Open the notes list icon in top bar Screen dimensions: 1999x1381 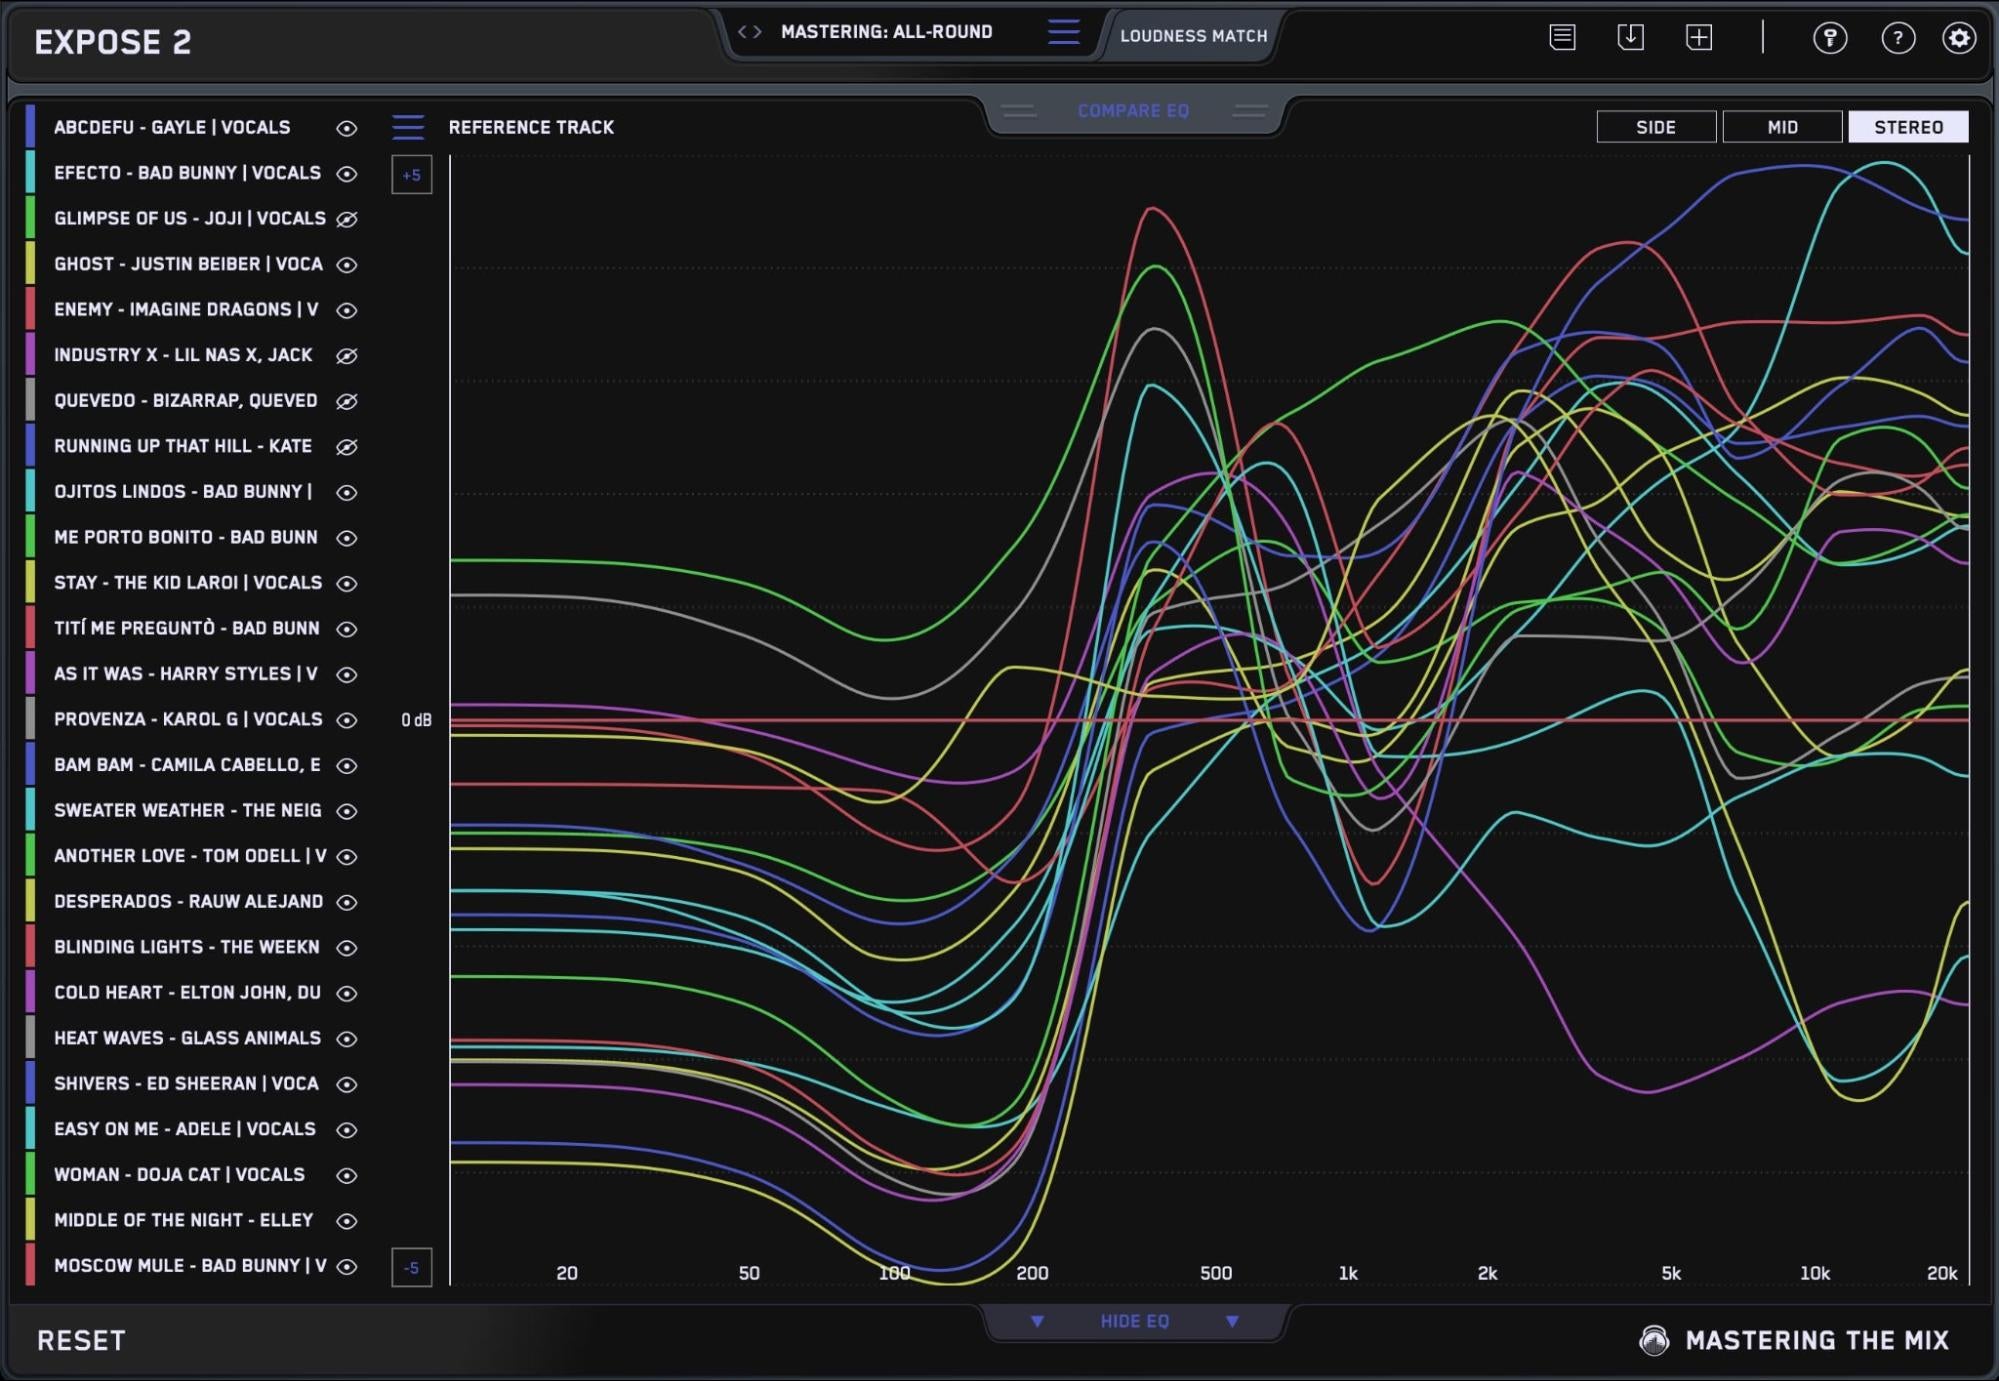(x=1563, y=38)
